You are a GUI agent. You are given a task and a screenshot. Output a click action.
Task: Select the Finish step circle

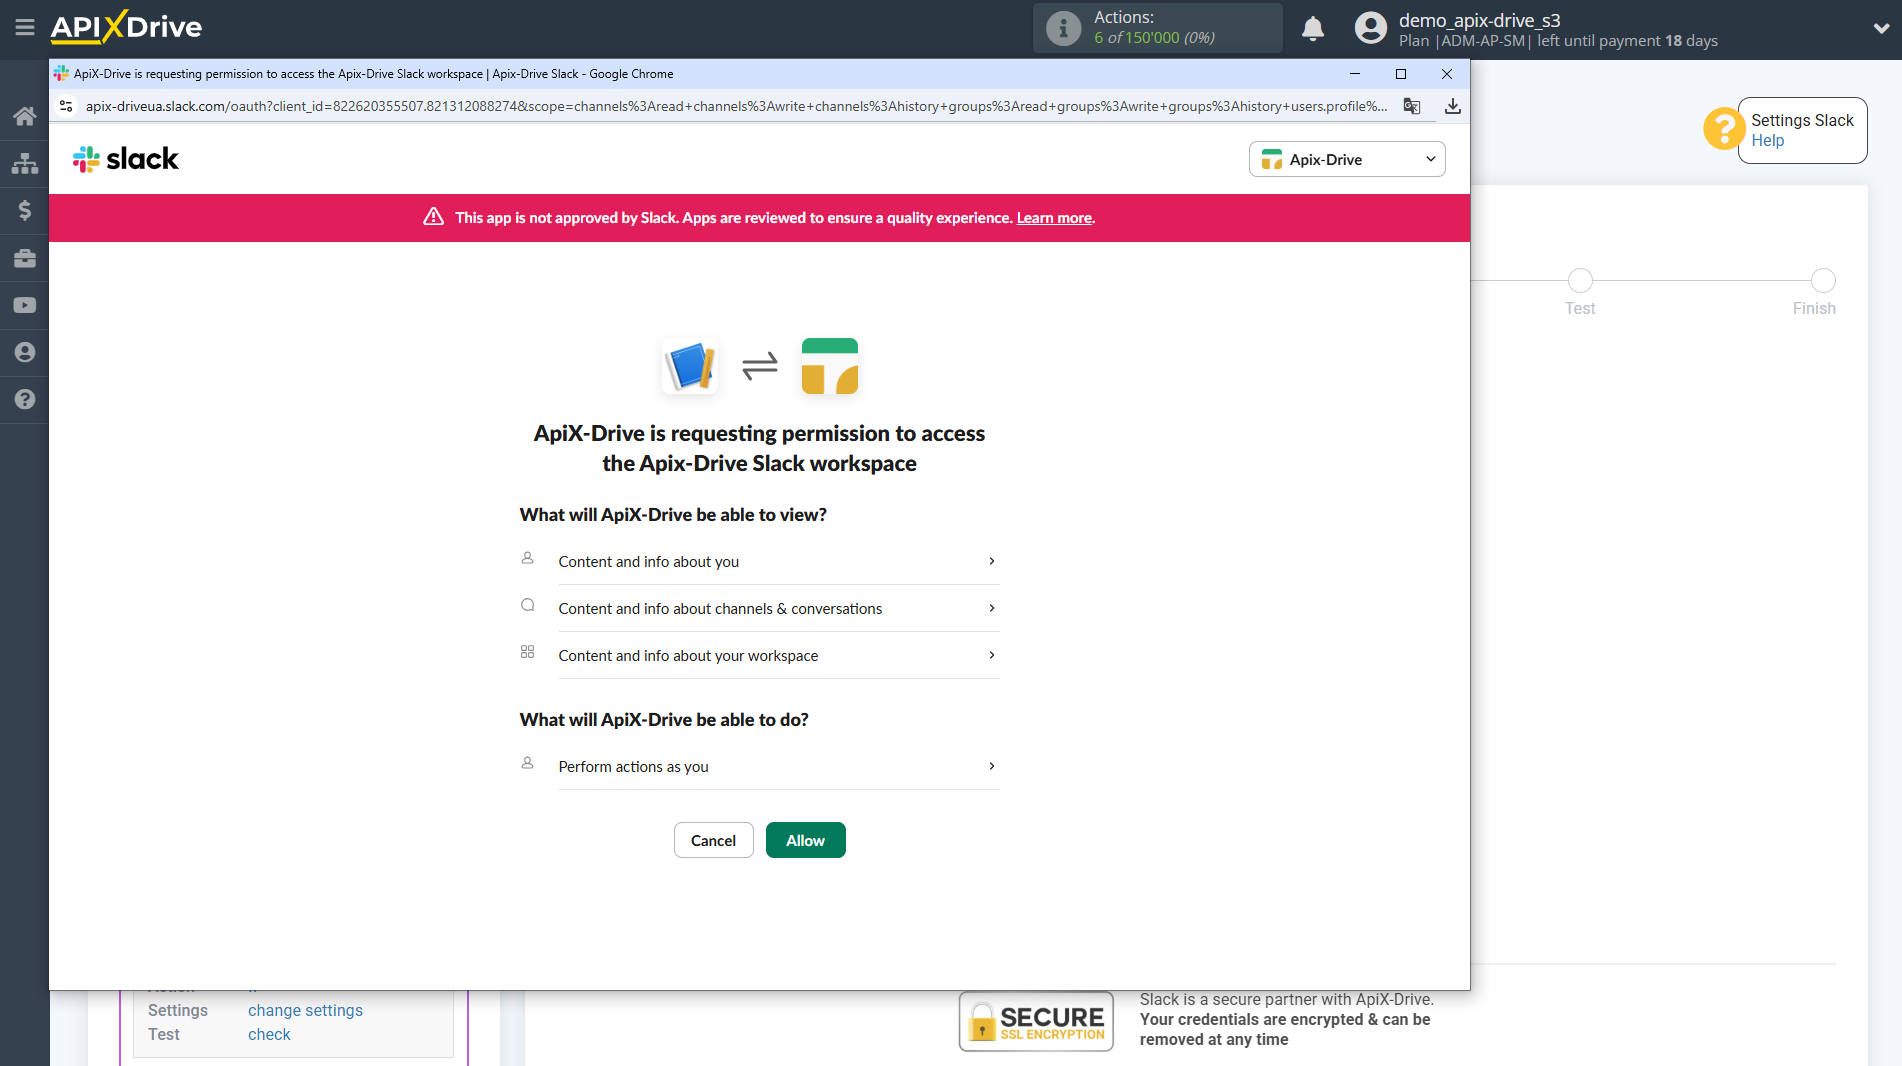pyautogui.click(x=1823, y=280)
